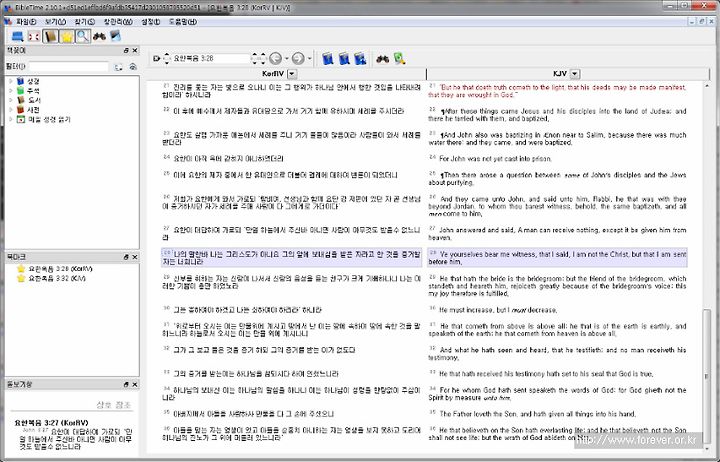Float the 돋보기 panel
Viewport: 720px width, 462px height.
(x=126, y=384)
